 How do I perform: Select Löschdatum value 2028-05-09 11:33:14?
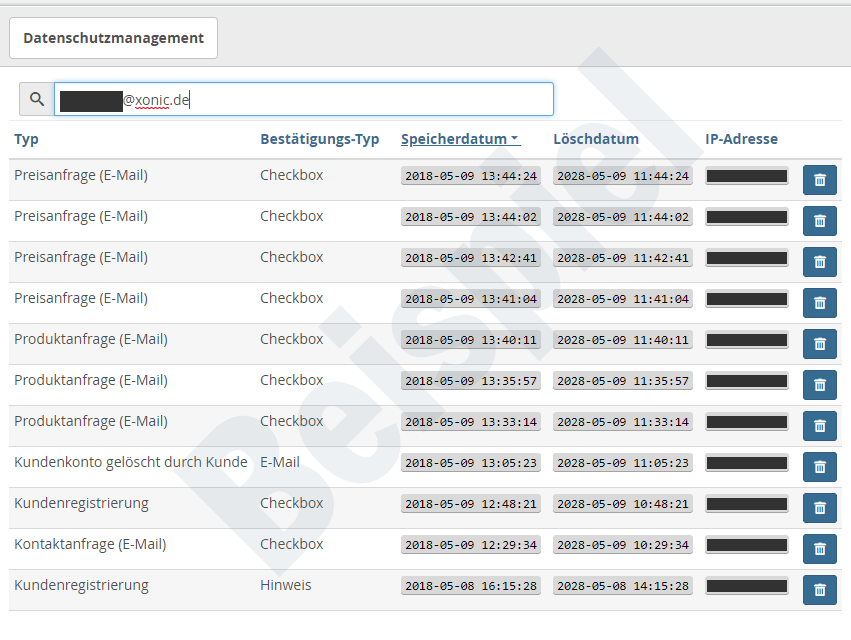tap(623, 422)
